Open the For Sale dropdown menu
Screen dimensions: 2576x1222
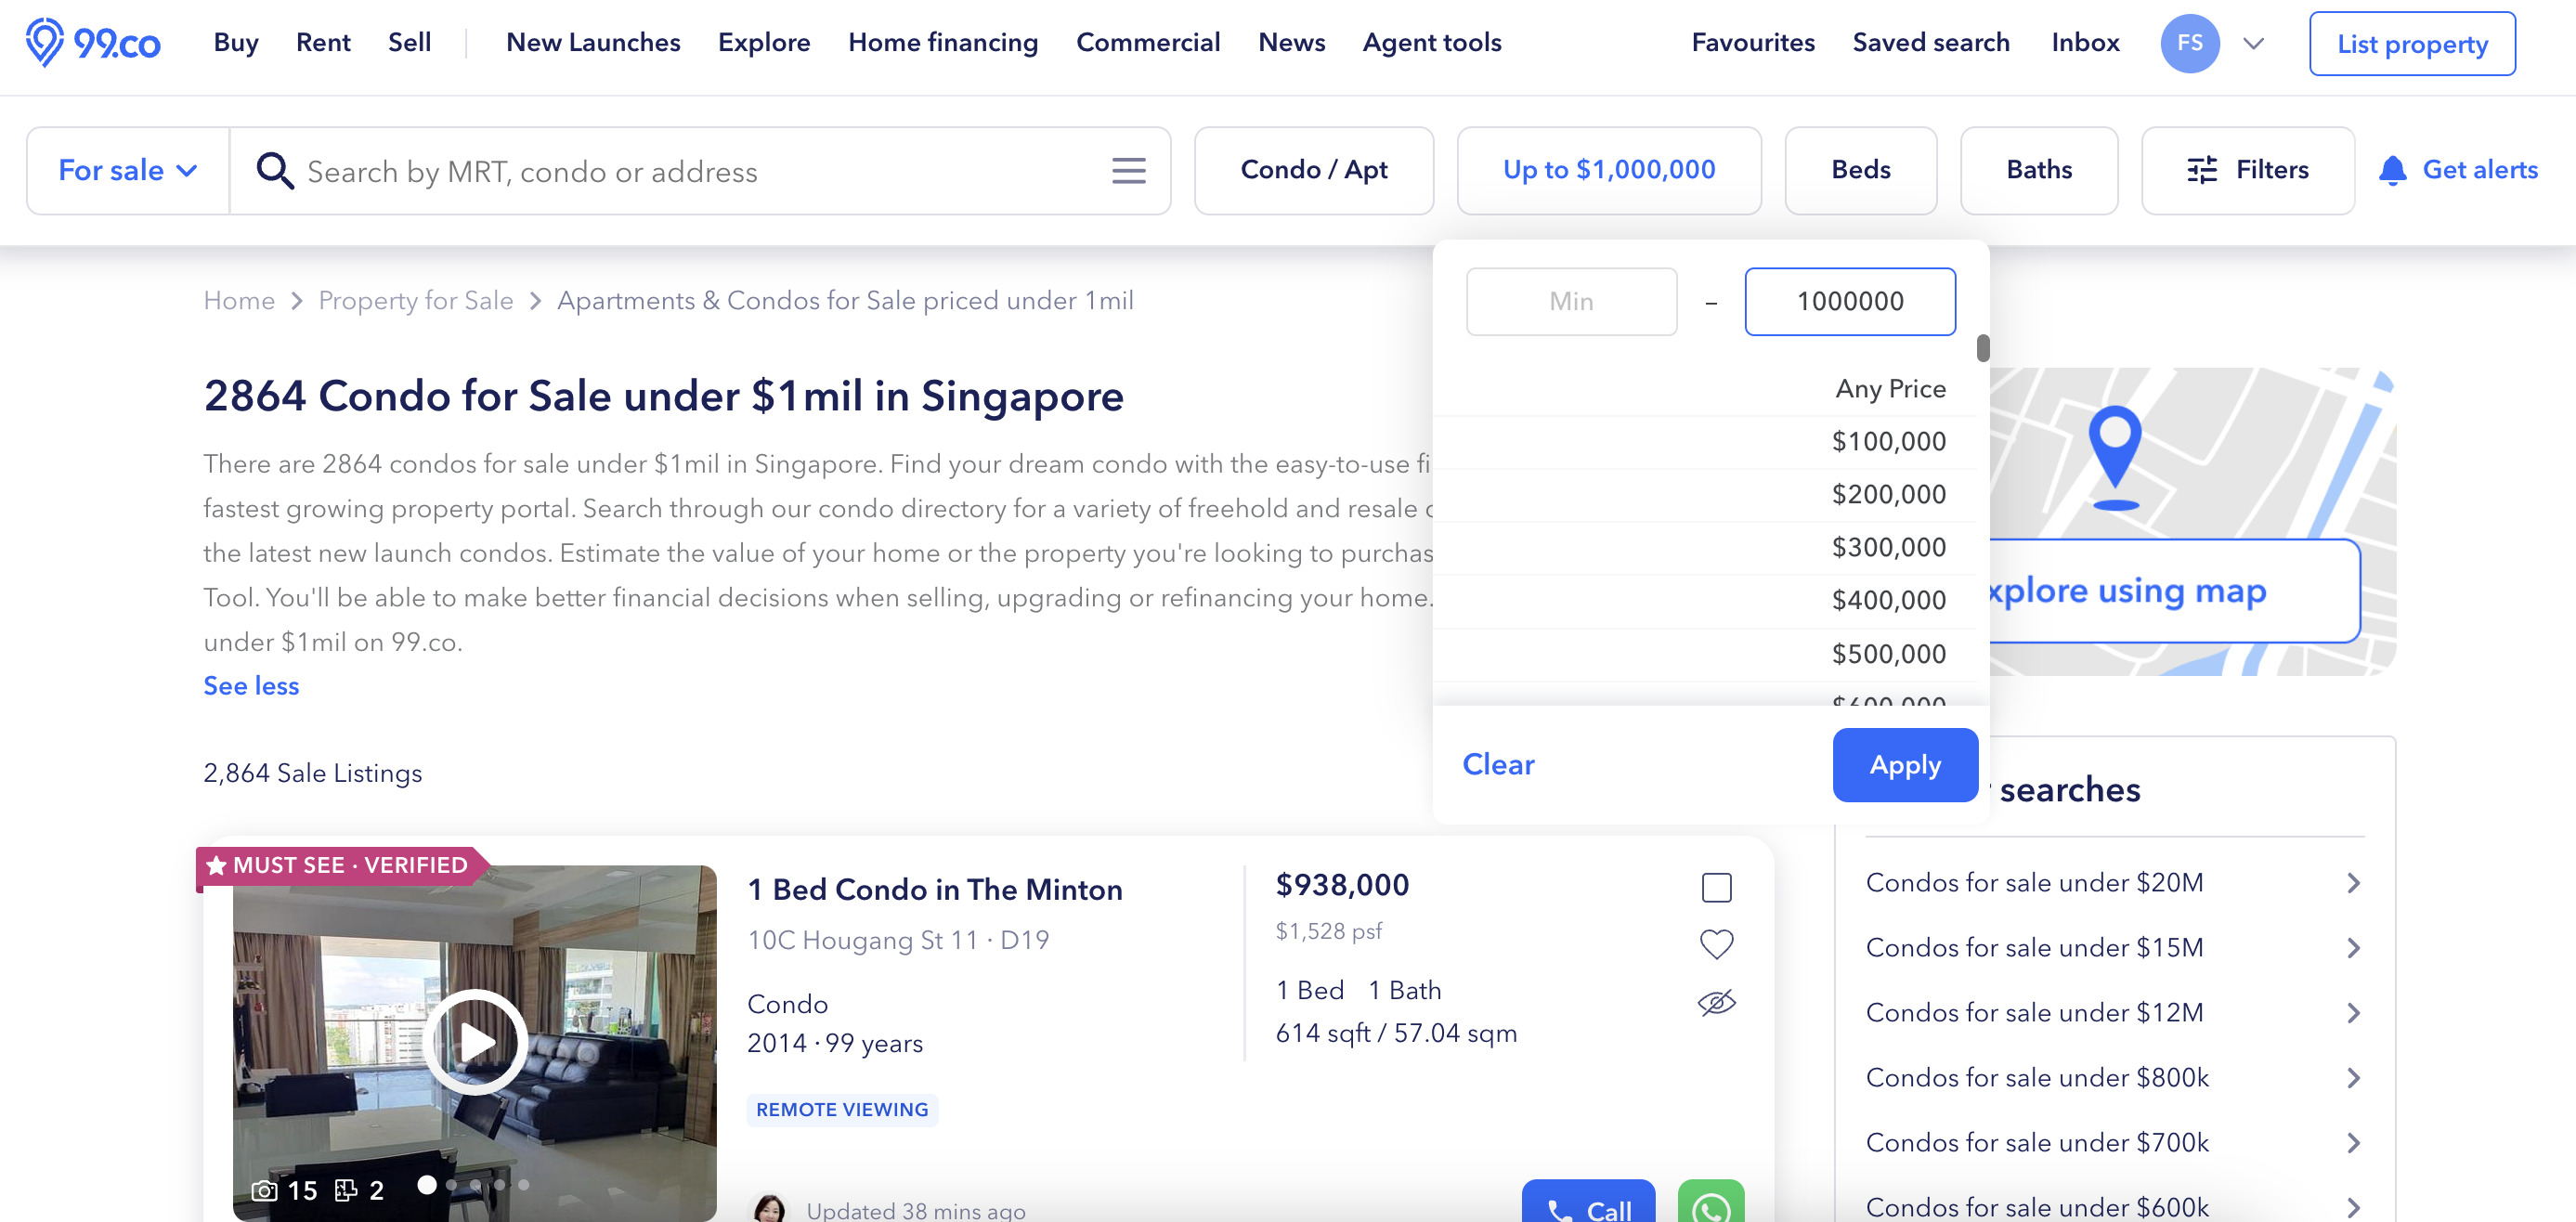click(124, 171)
